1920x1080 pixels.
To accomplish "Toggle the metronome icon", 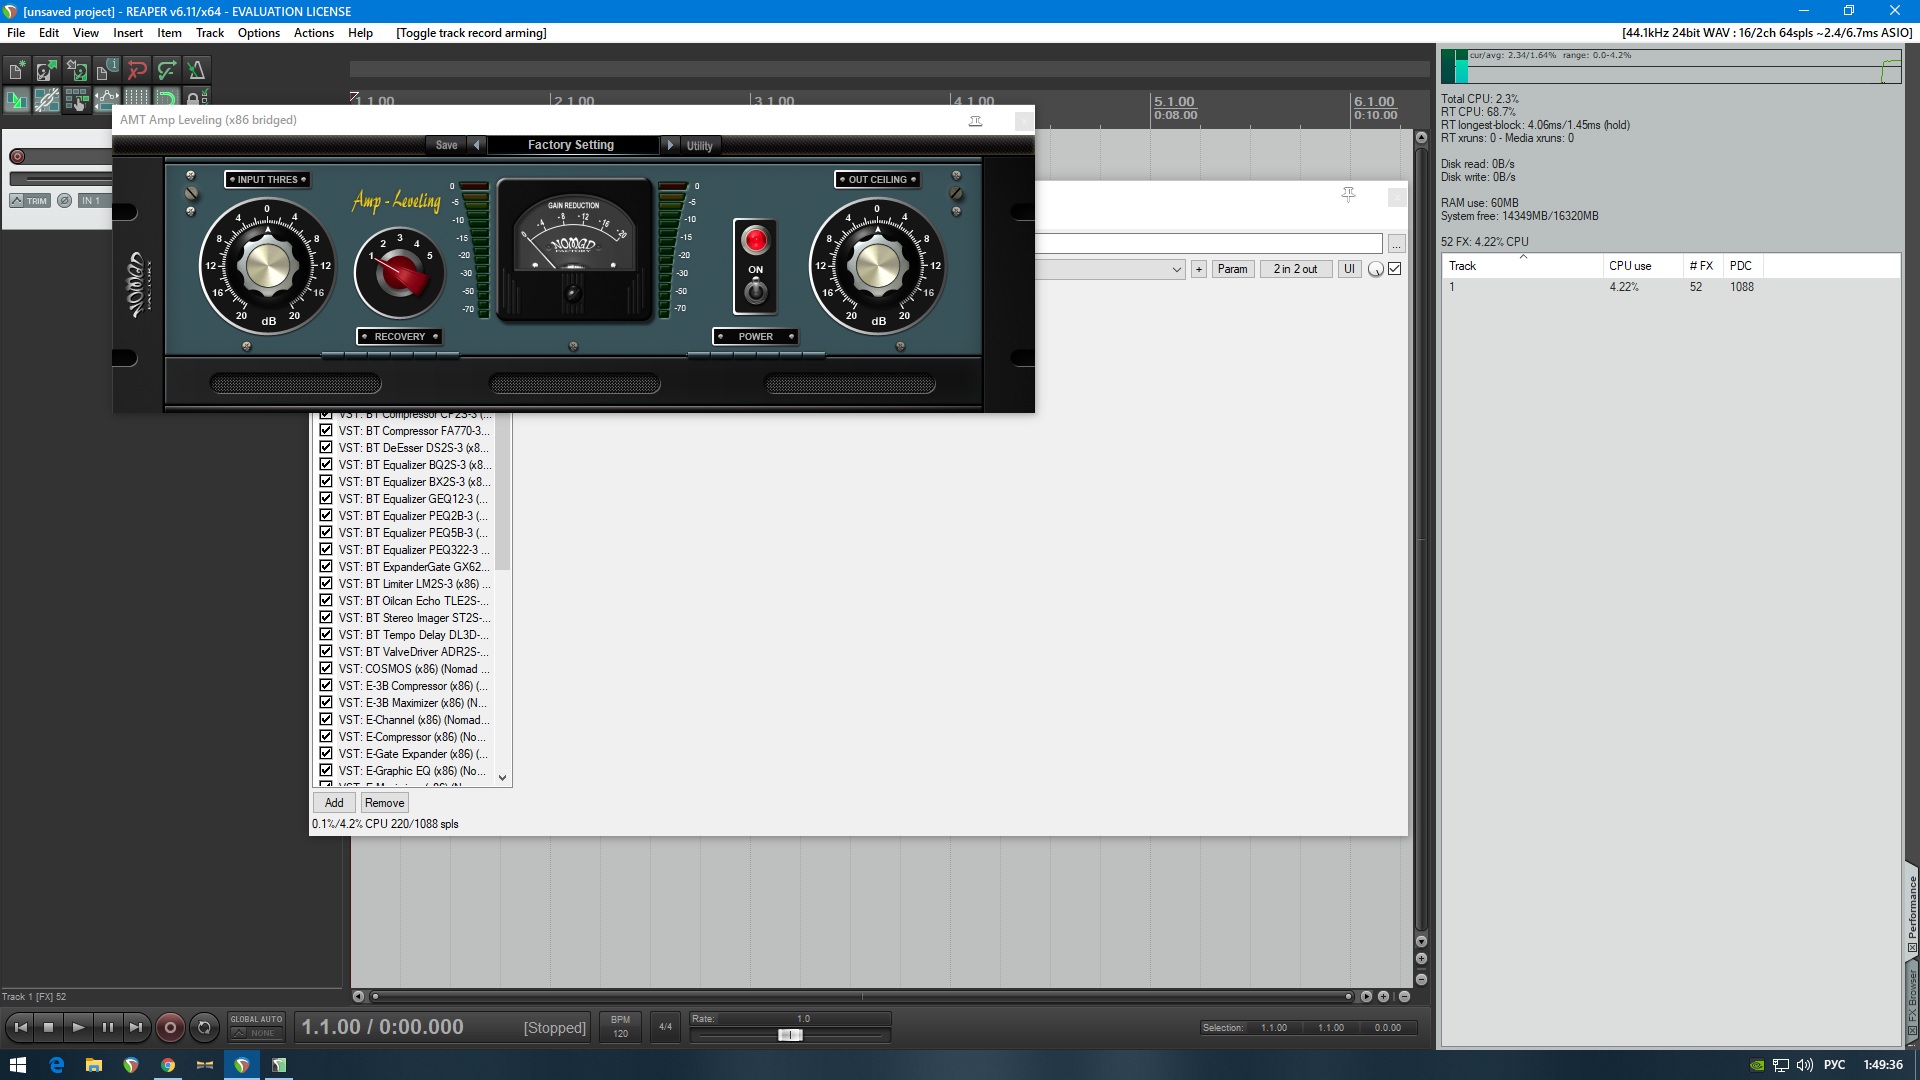I will coord(197,70).
